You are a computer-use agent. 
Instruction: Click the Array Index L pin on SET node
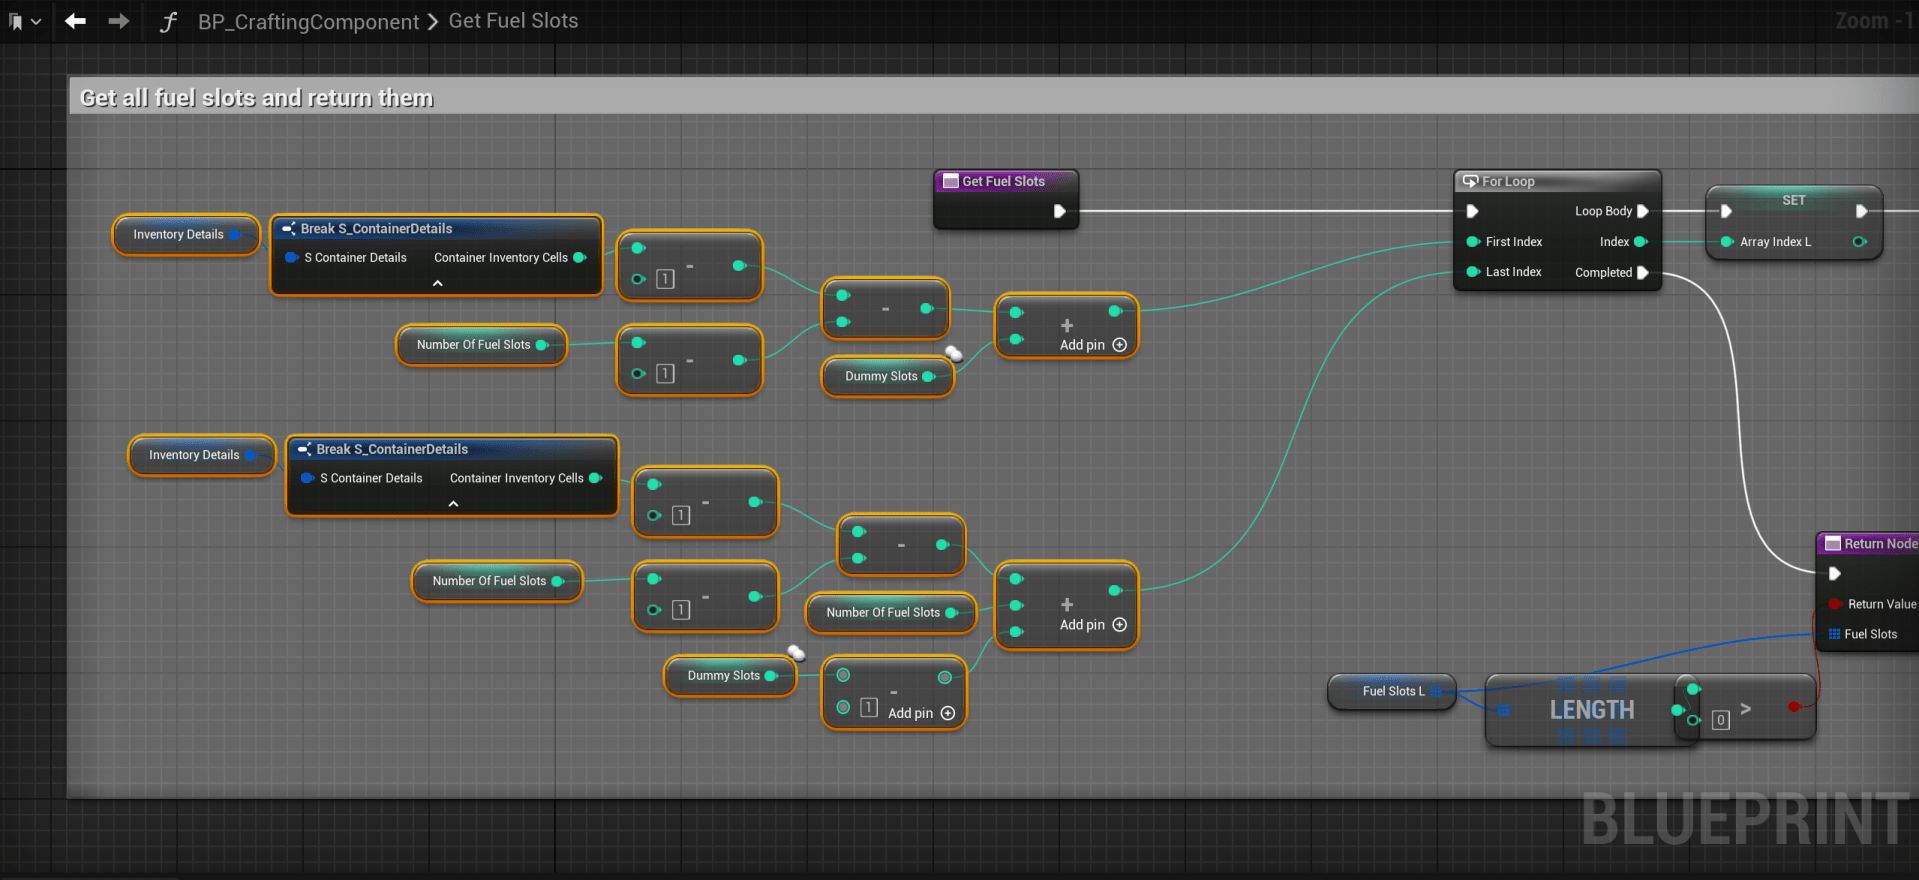1727,242
